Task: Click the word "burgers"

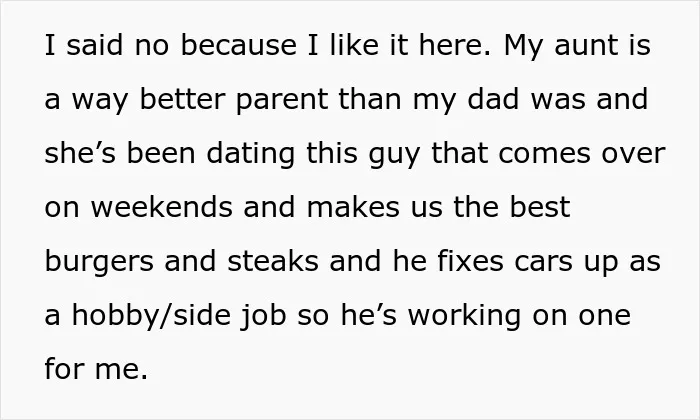Action: pos(99,262)
